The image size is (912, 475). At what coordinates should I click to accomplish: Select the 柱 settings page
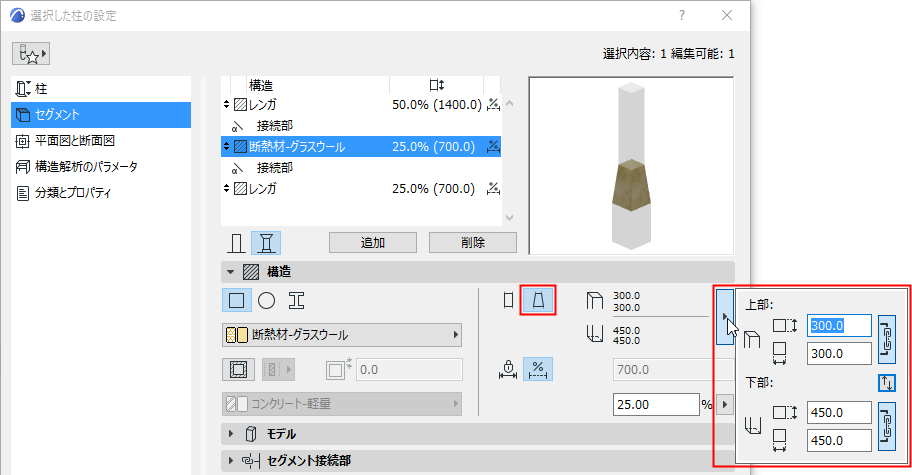(101, 89)
